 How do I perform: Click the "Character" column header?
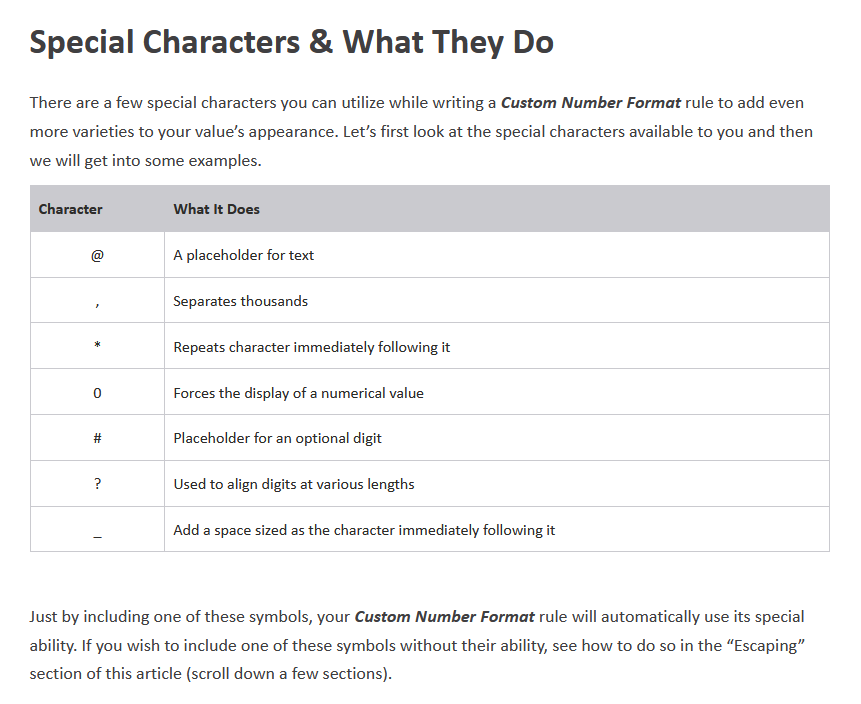tap(70, 209)
